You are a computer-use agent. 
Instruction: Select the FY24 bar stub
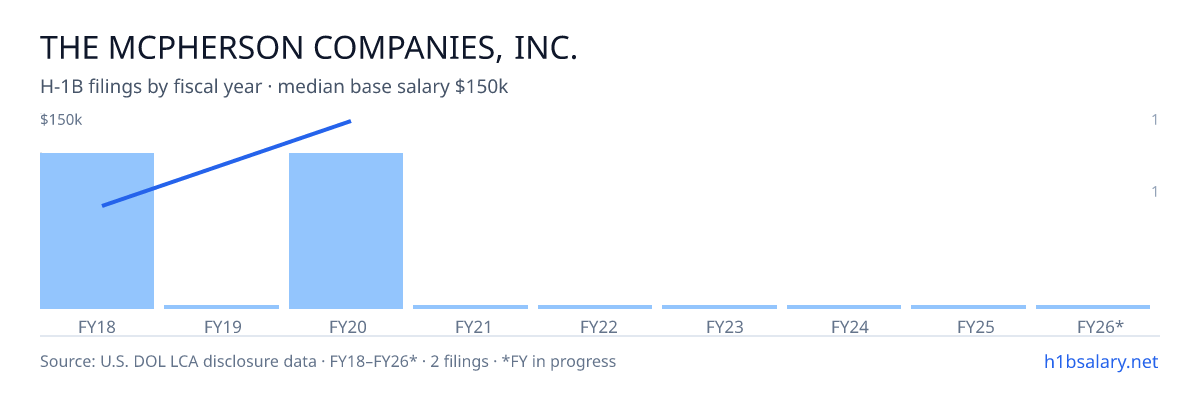(844, 307)
